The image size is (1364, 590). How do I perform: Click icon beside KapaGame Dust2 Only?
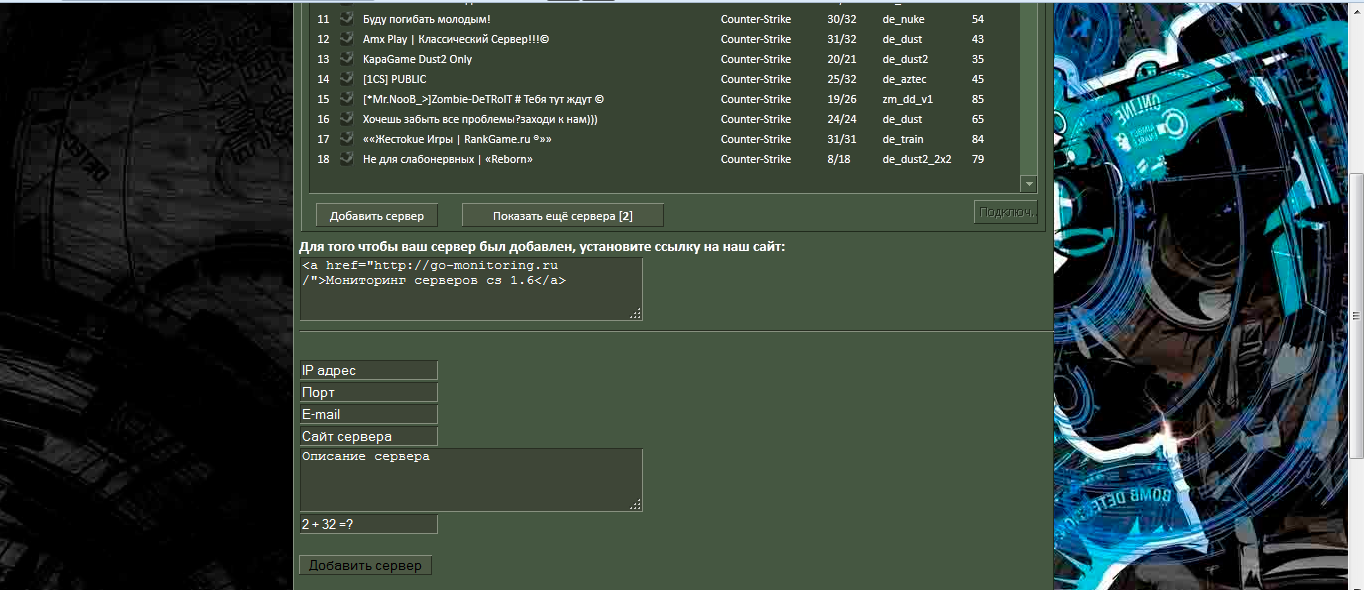pyautogui.click(x=346, y=58)
